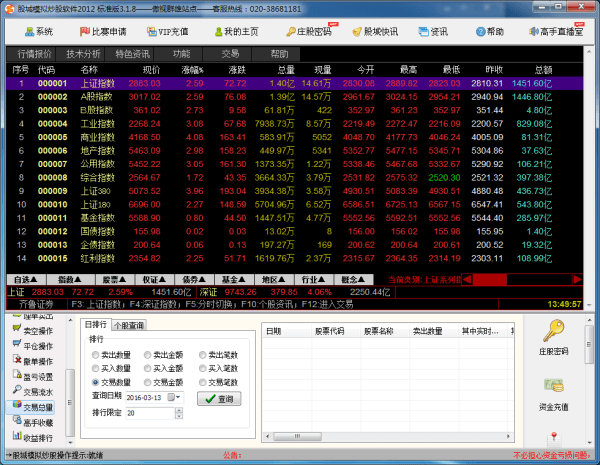The image size is (600, 465).
Task: Click the 庄股密码 key icon in right panel
Action: pyautogui.click(x=552, y=337)
